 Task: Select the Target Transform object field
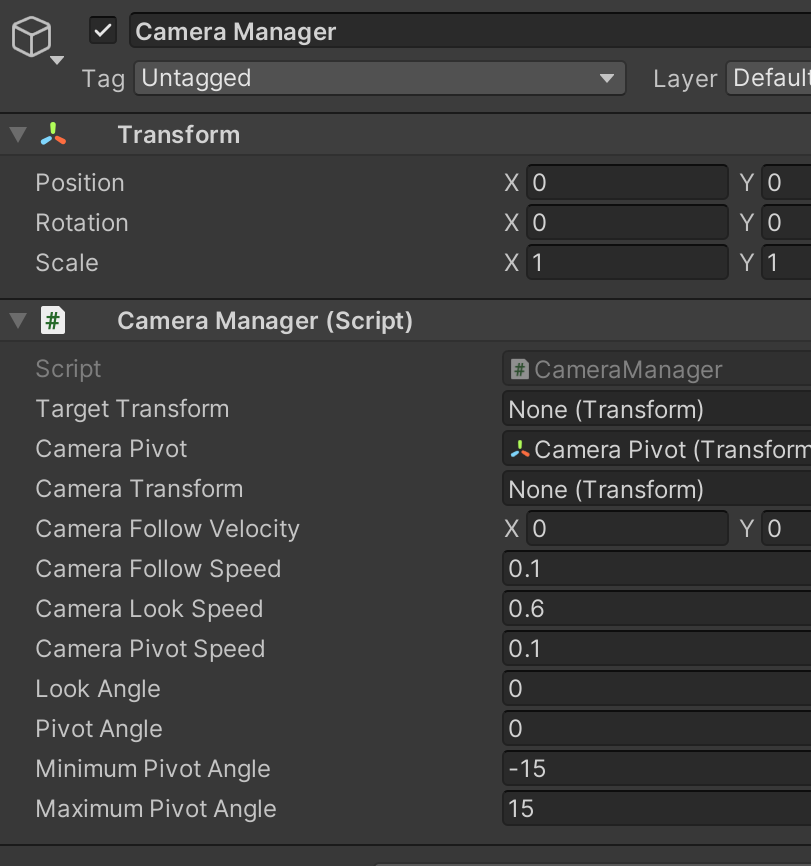(x=656, y=409)
